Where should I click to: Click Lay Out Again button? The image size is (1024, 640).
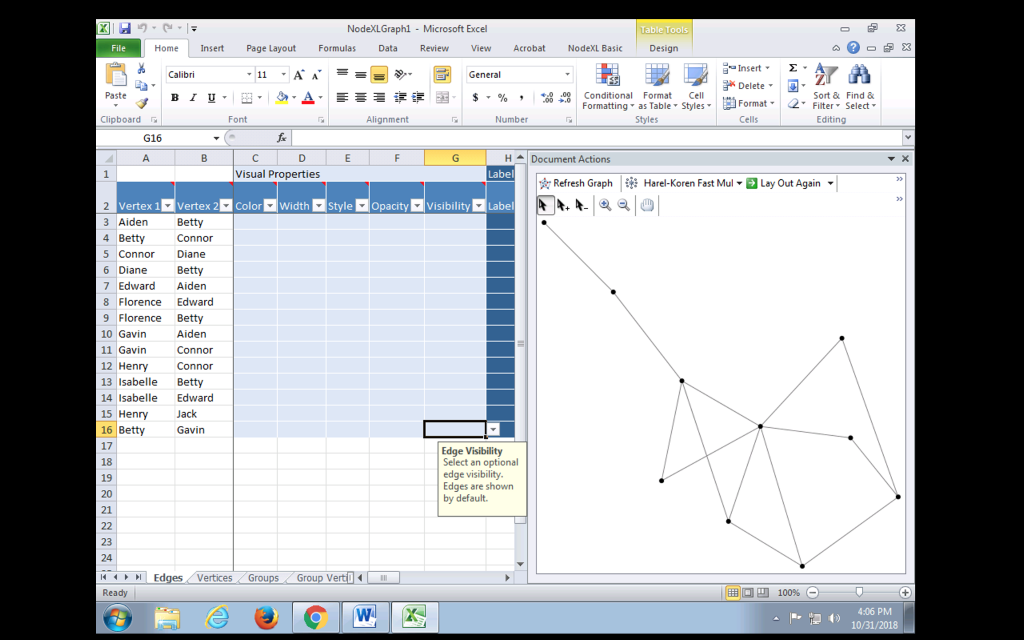[783, 183]
